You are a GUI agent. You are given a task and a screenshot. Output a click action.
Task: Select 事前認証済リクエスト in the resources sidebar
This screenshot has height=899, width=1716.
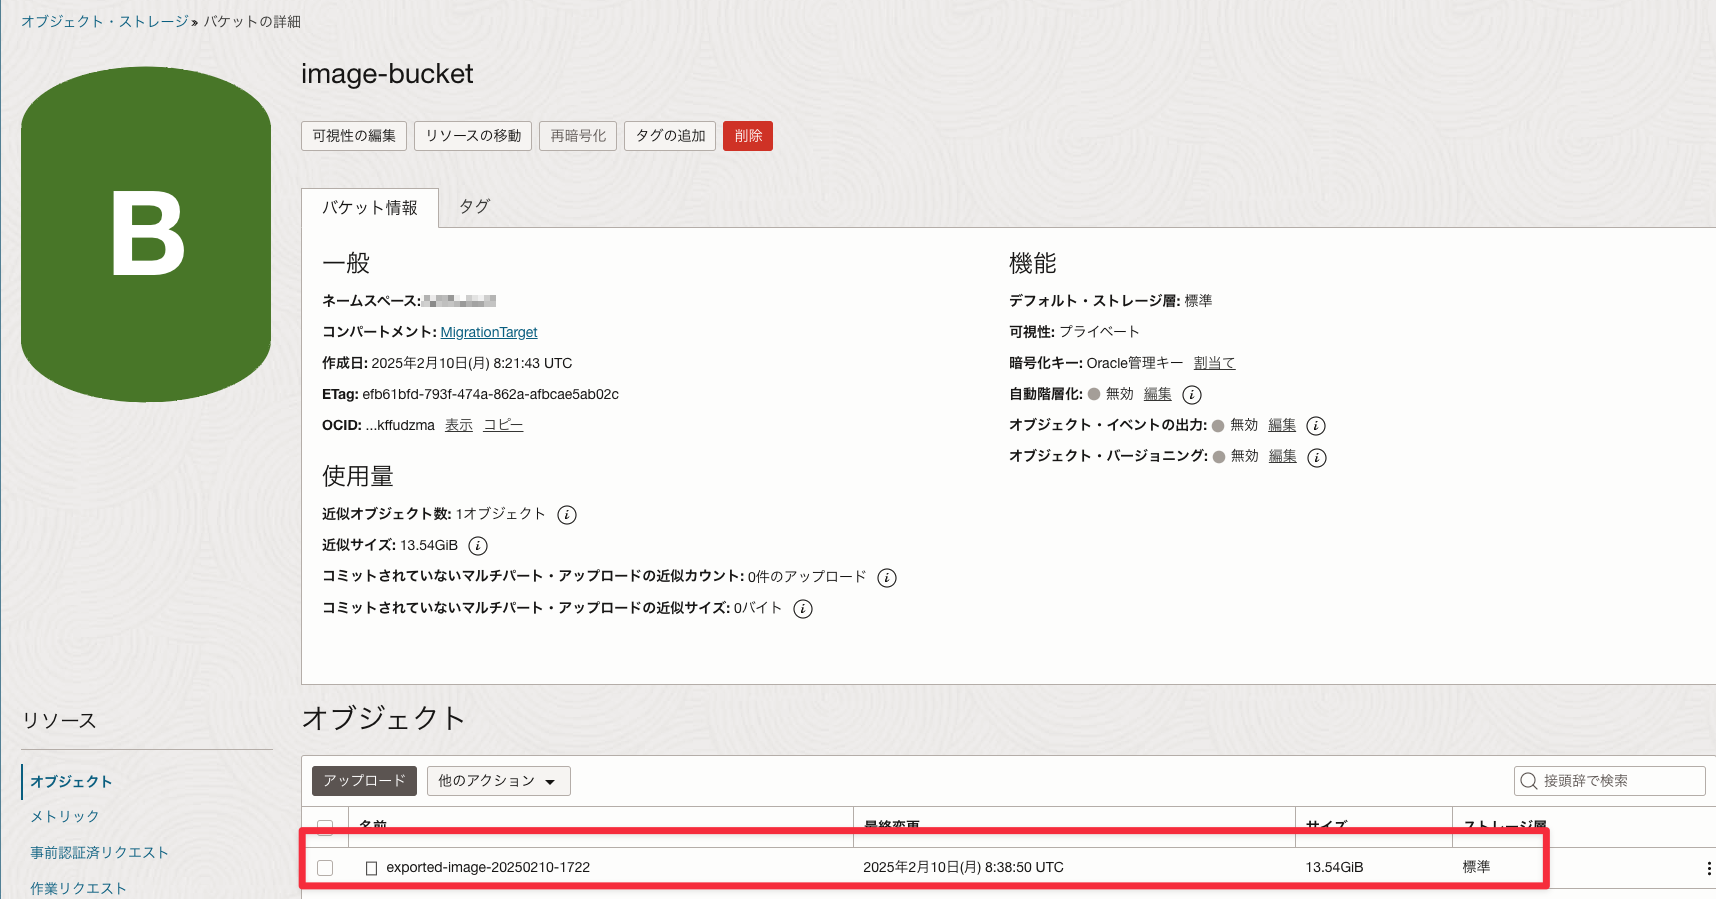[x=99, y=853]
